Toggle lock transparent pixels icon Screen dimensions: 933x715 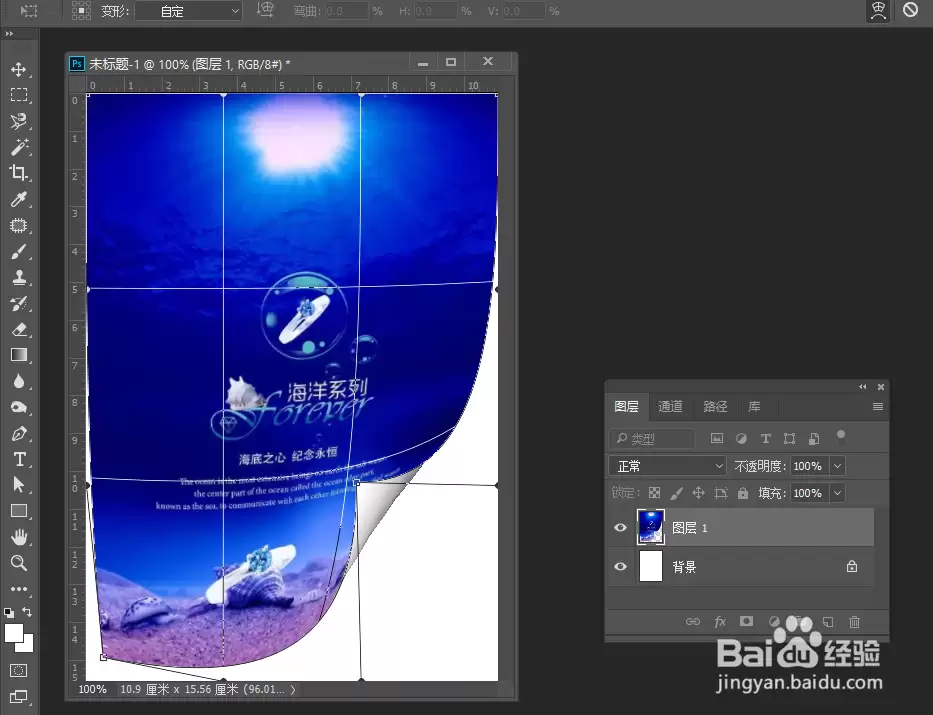click(x=655, y=493)
